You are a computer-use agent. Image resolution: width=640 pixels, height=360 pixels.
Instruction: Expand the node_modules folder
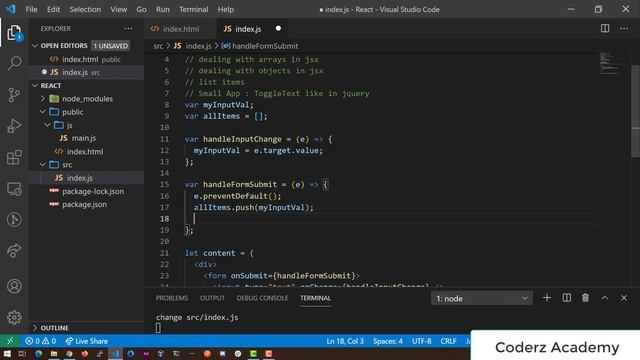coord(43,98)
